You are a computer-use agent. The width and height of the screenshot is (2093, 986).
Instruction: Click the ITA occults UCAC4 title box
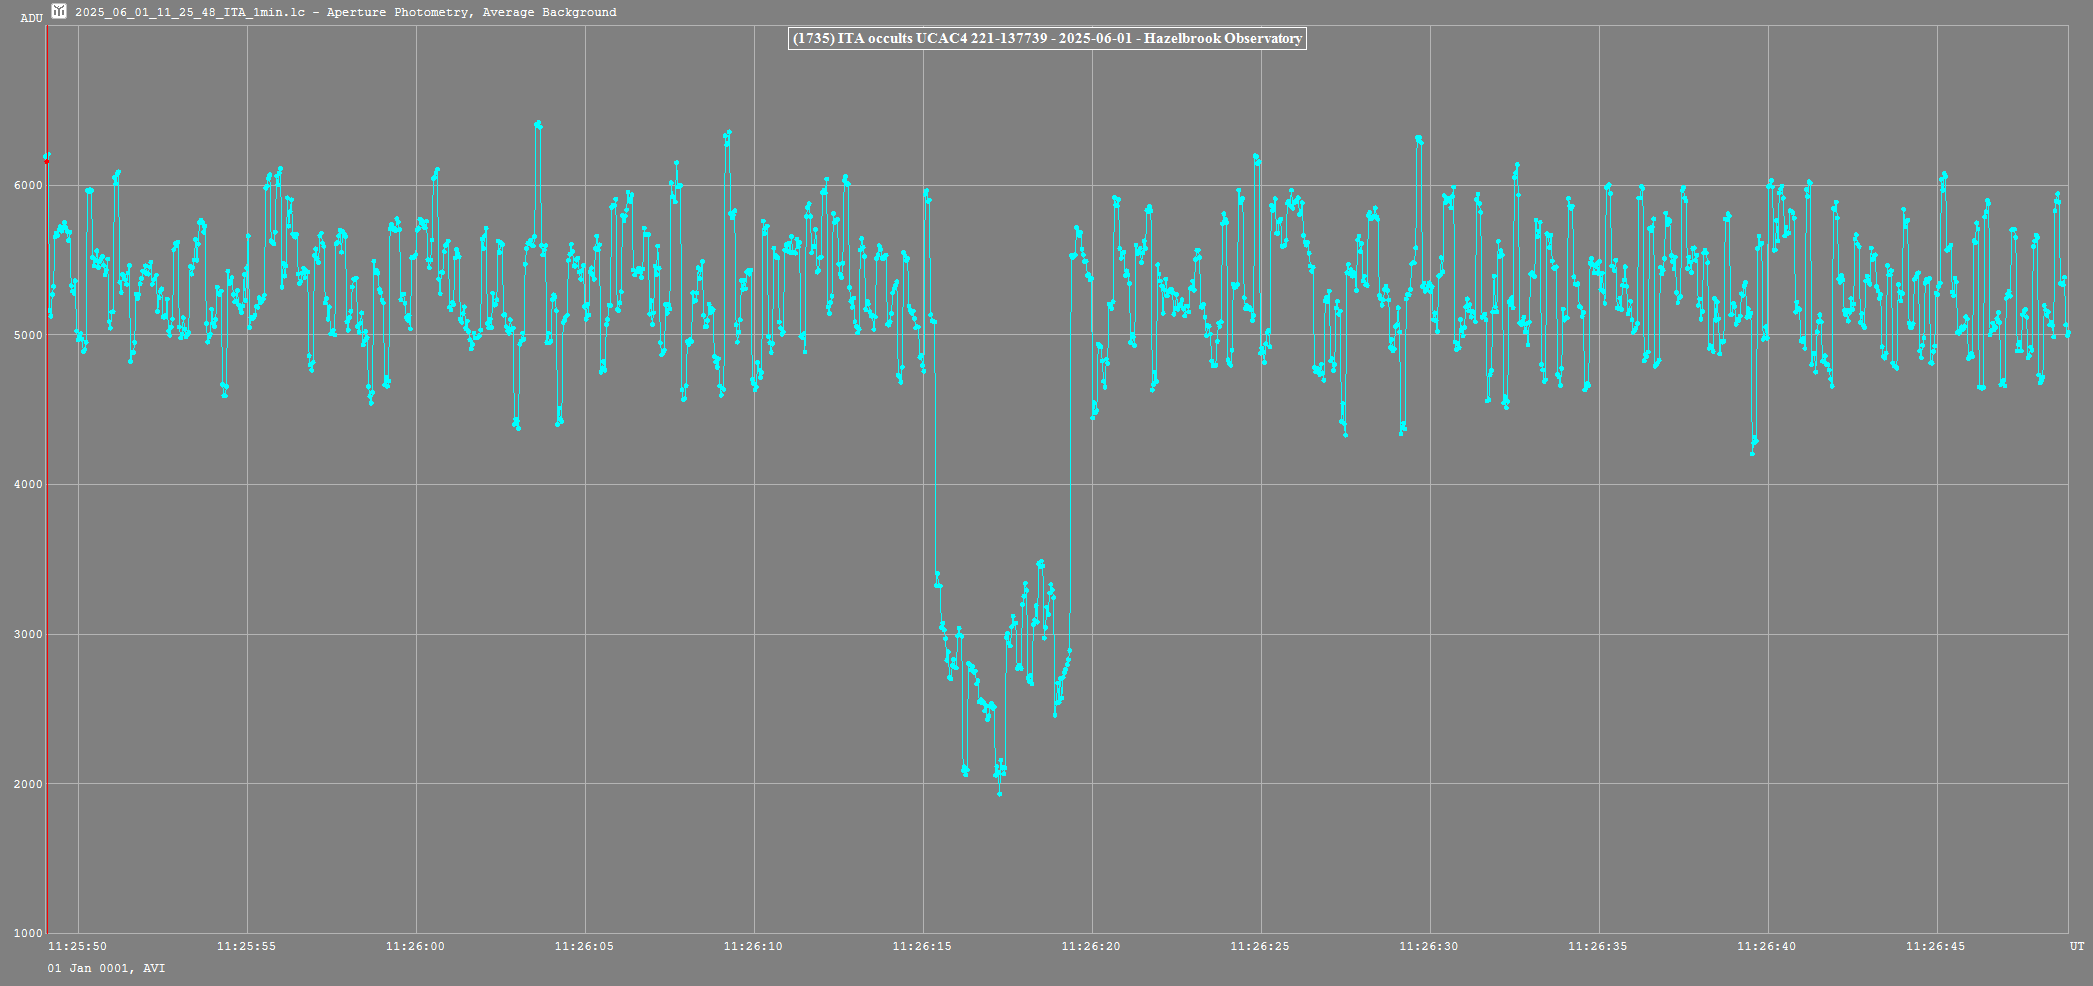click(1047, 39)
